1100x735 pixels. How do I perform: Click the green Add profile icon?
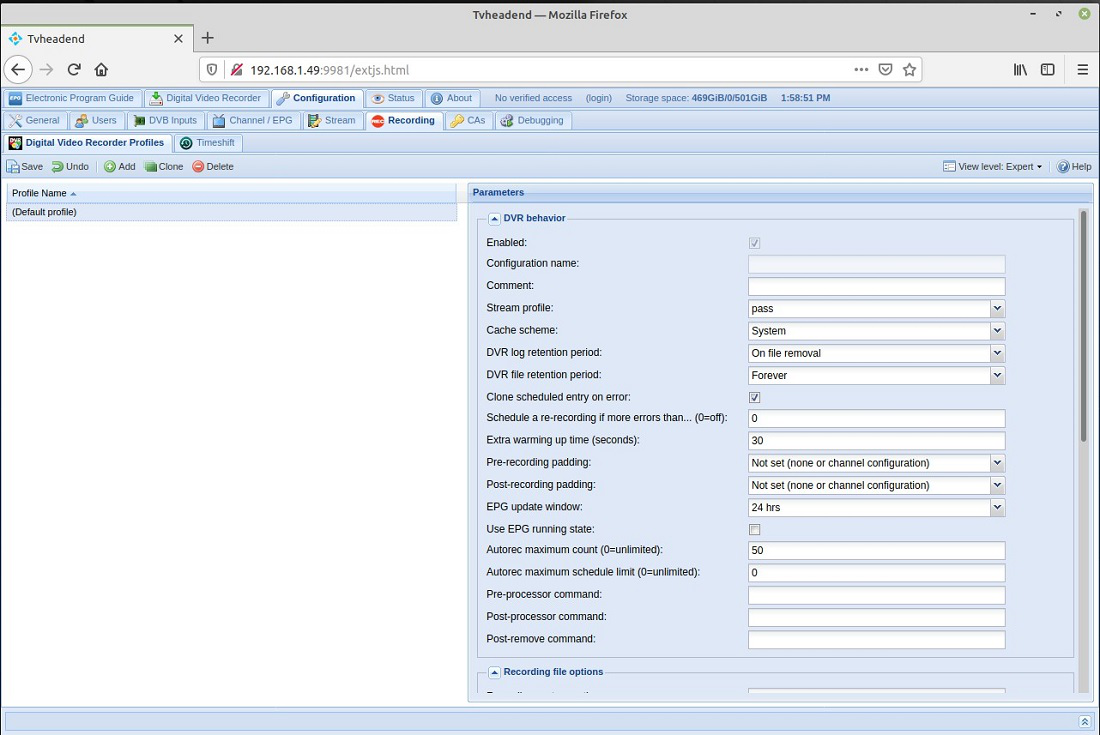110,167
